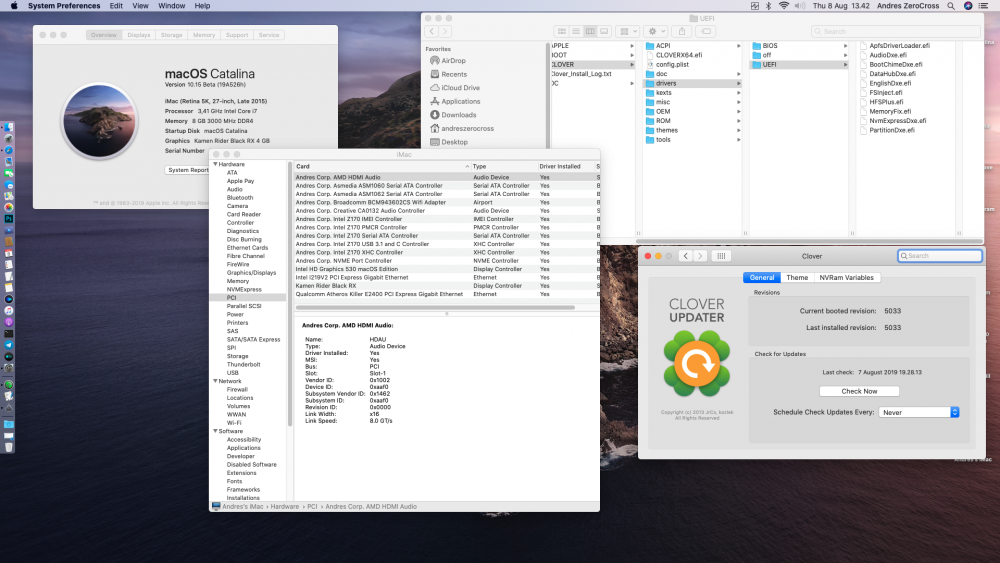Screen dimensions: 1000x563
Task: Switch Finder to column view
Action: [590, 31]
